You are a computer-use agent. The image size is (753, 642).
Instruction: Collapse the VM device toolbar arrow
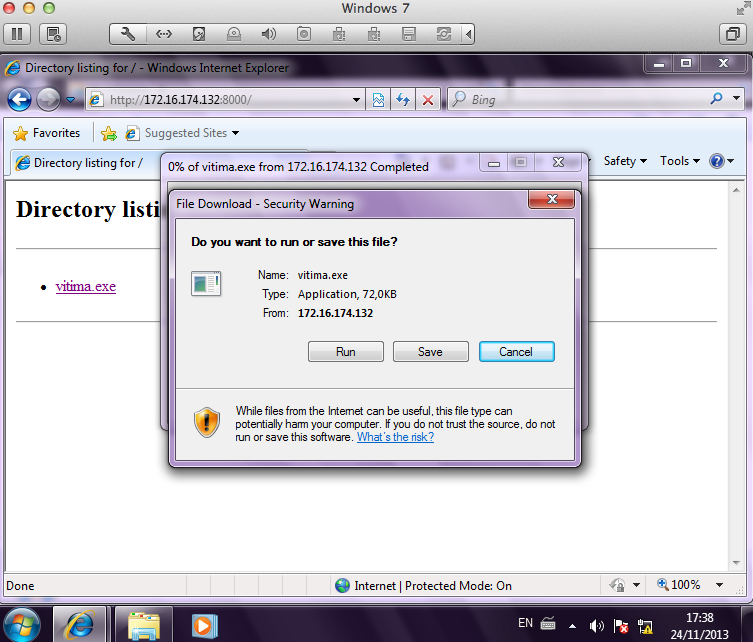click(468, 34)
